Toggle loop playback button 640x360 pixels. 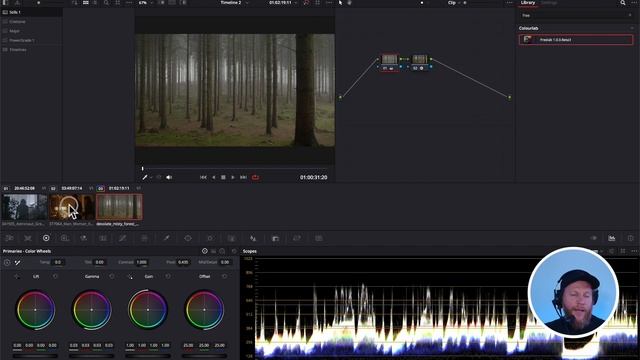[x=256, y=177]
